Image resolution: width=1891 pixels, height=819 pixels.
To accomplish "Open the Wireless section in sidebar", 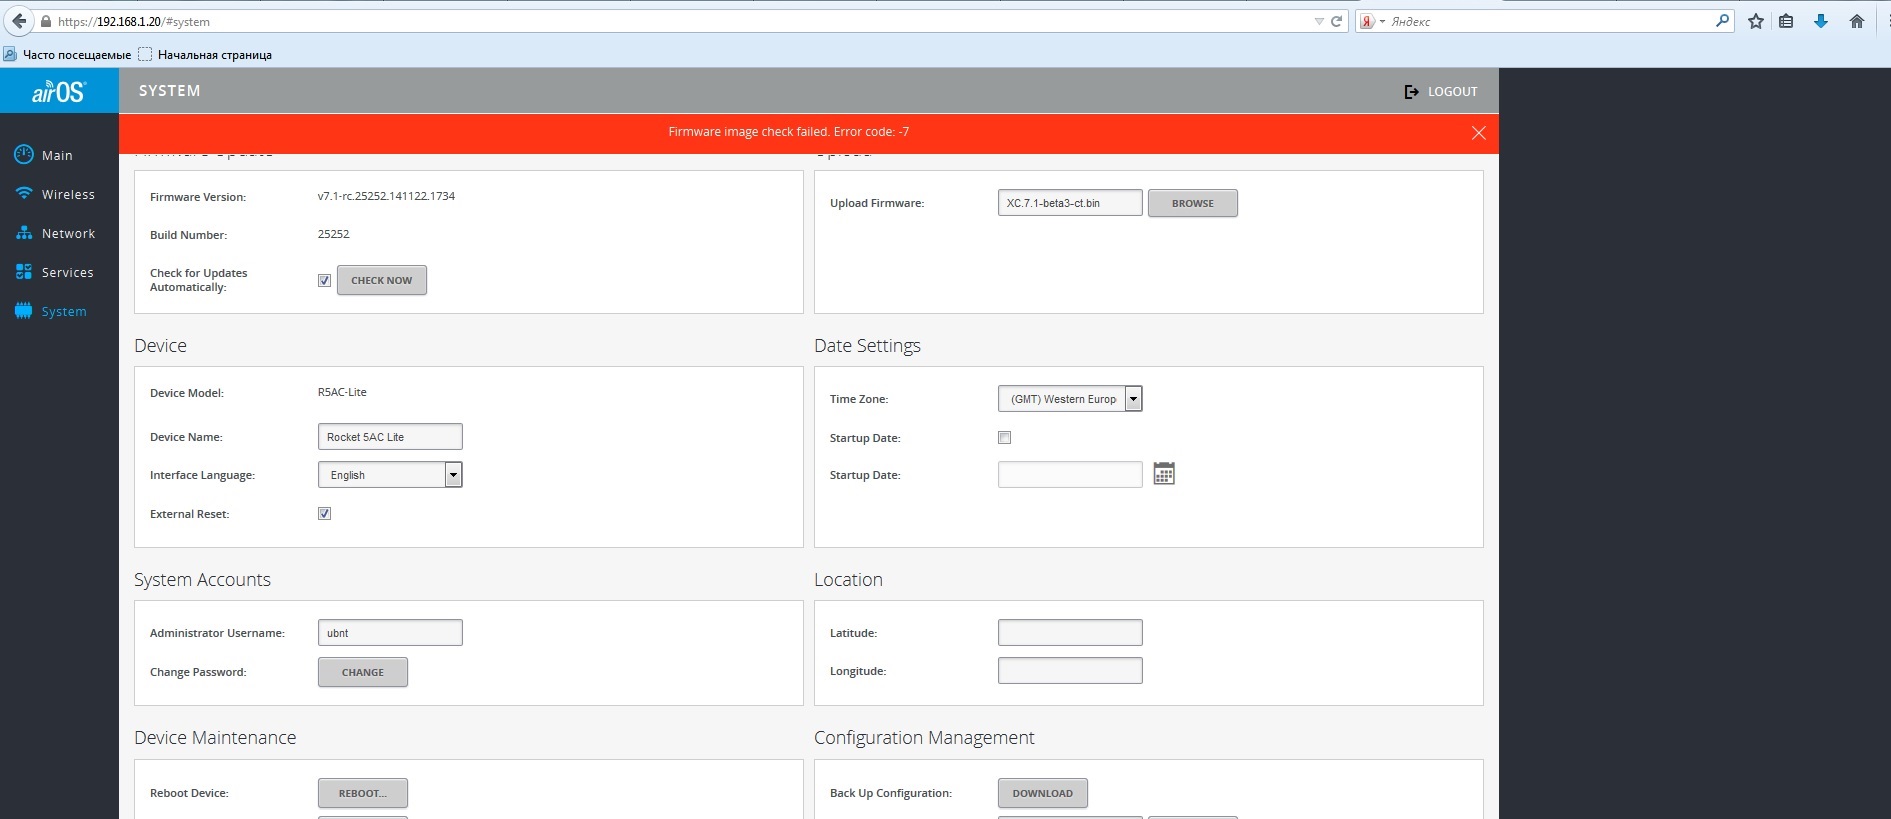I will (68, 195).
